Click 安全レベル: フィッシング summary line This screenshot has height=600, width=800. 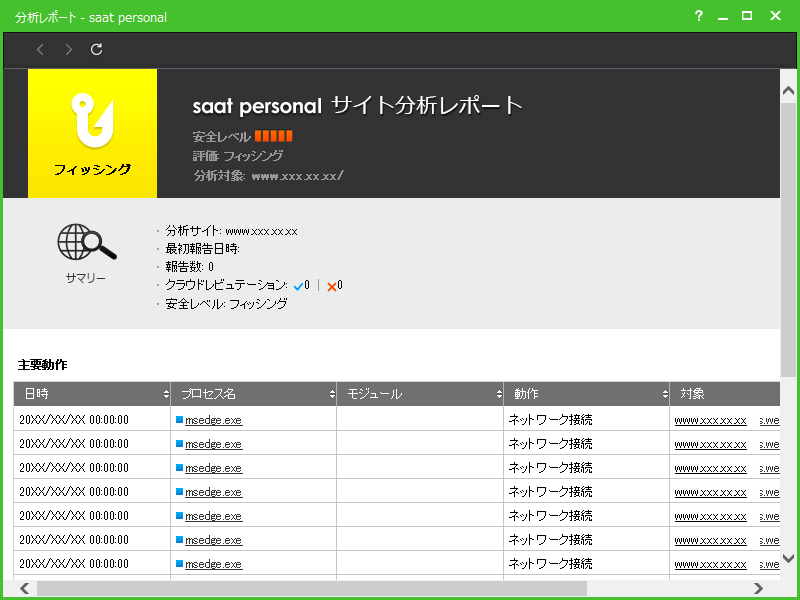[x=226, y=304]
